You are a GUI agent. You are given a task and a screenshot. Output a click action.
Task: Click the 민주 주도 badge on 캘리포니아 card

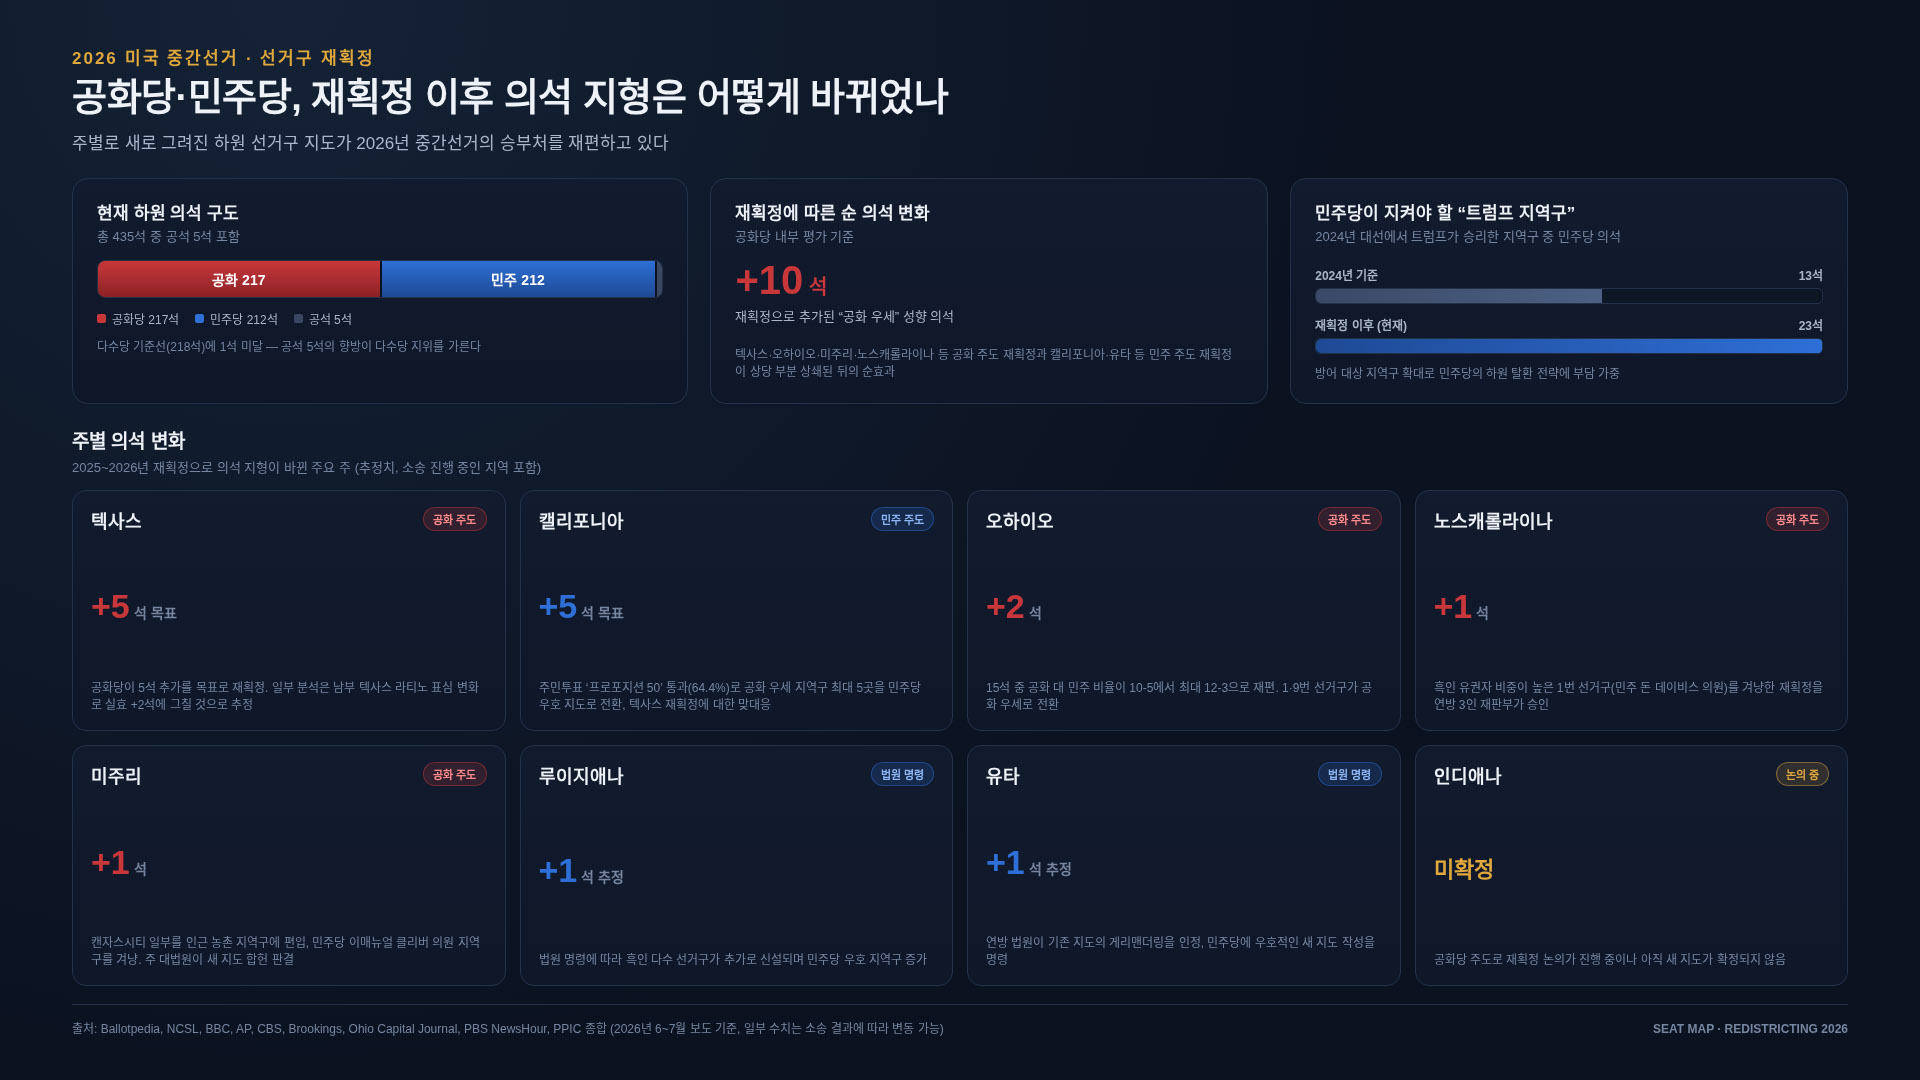[902, 519]
